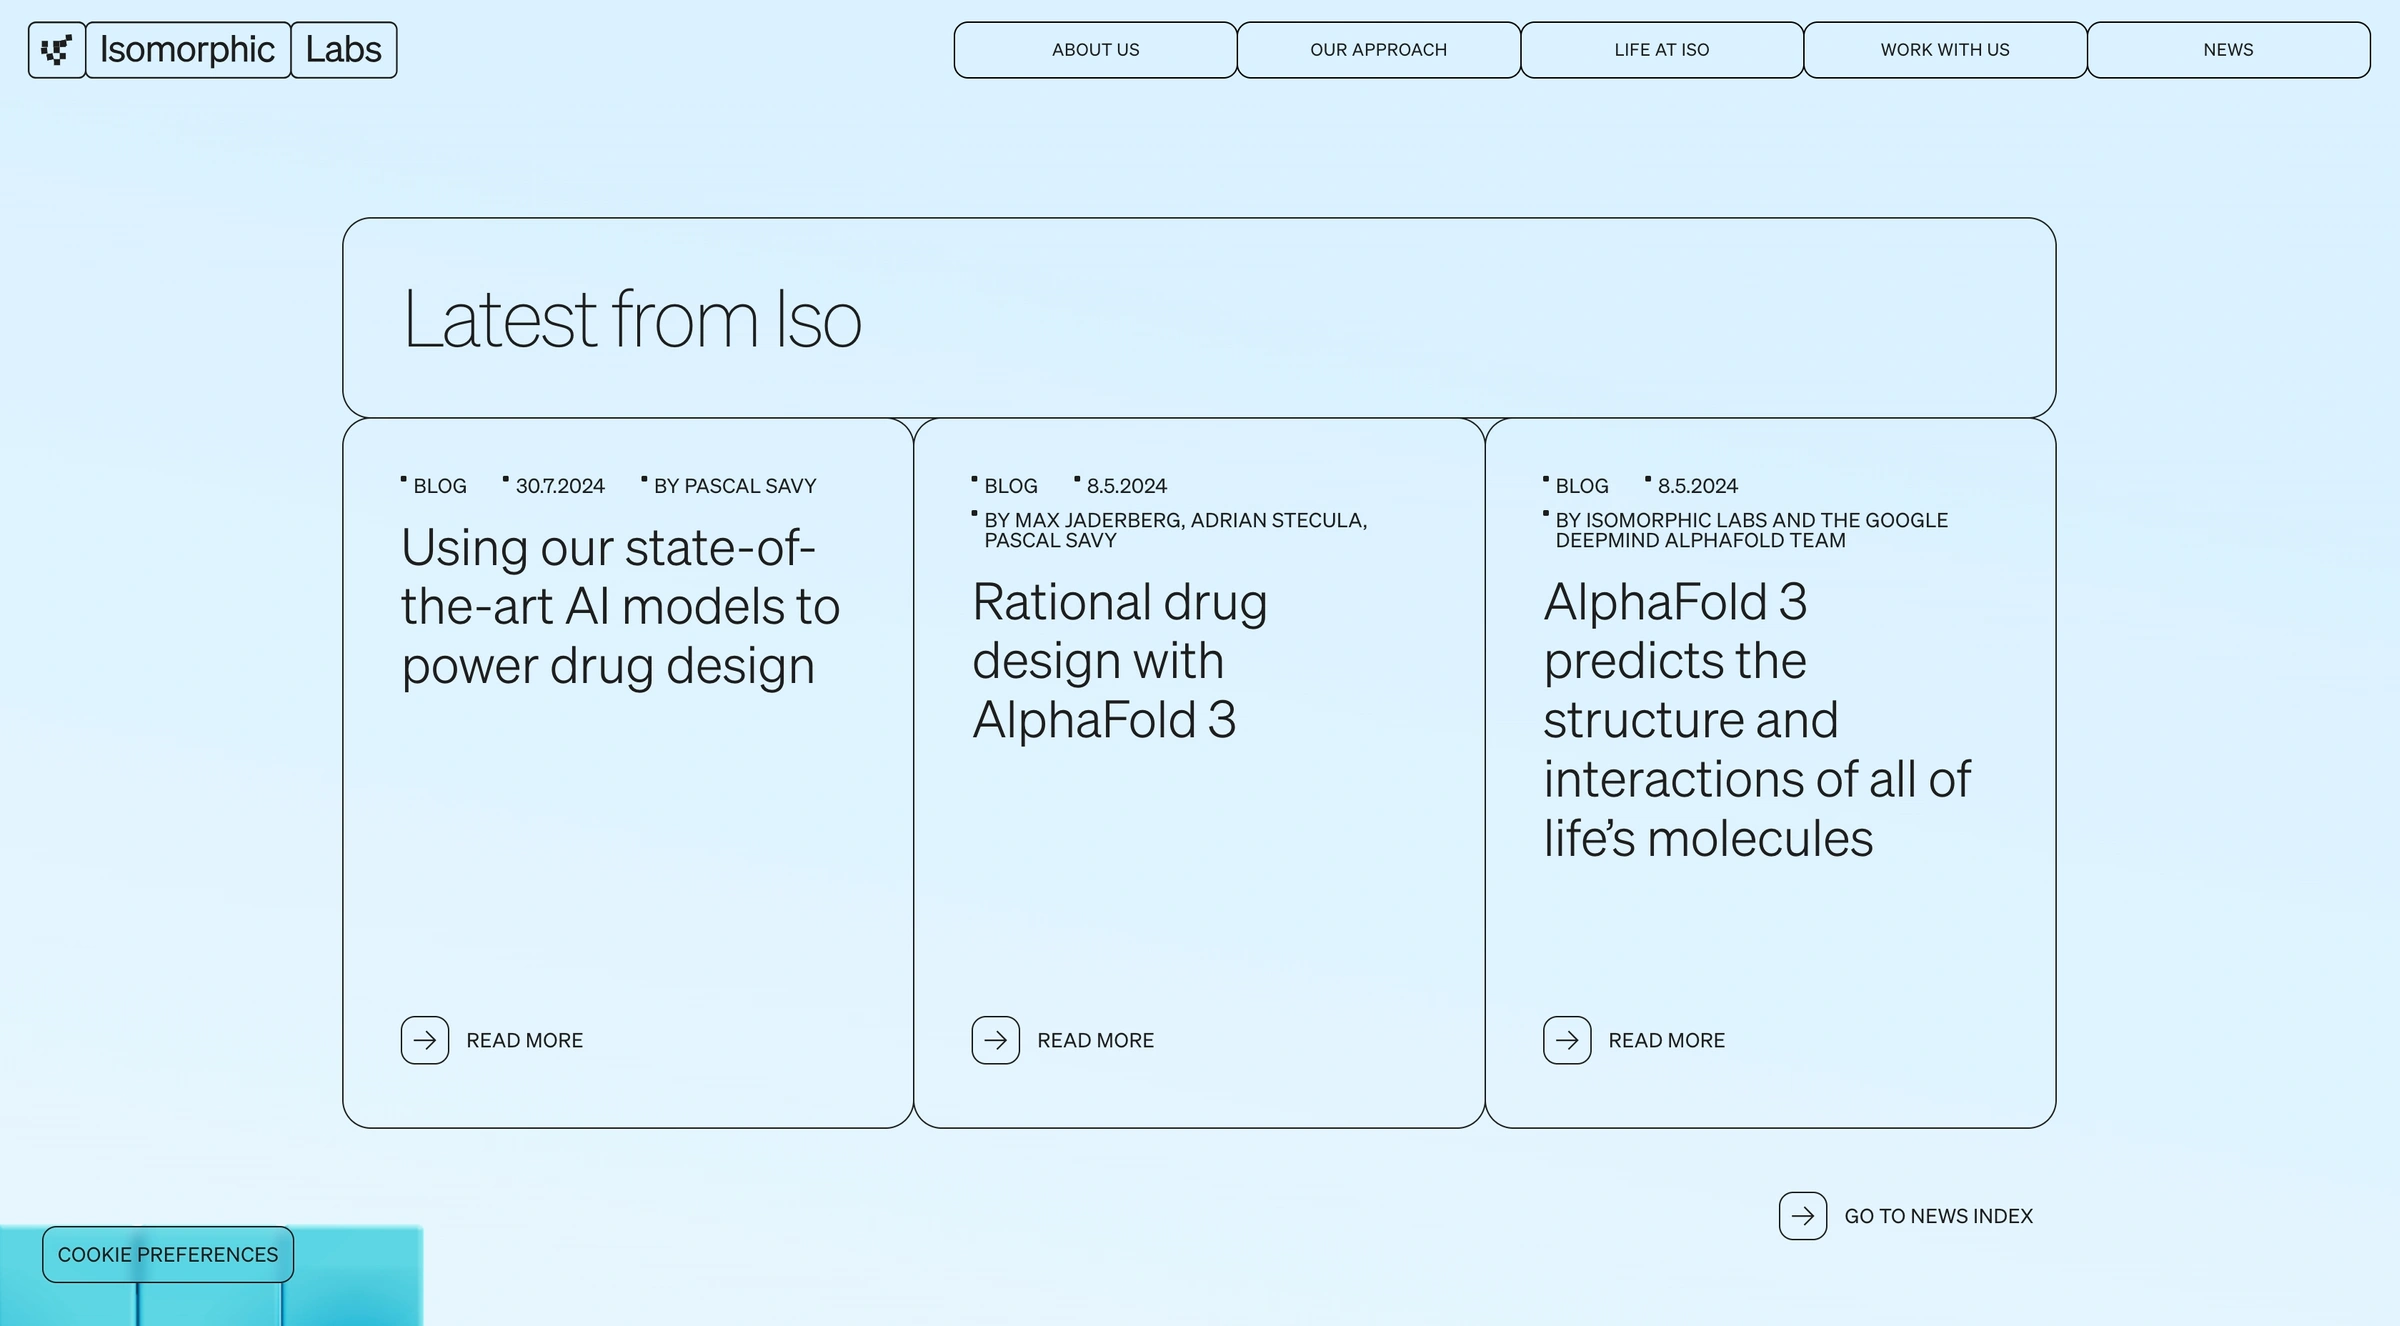Click By Isomorphic Labs and Google DeepMind author line
Viewport: 2400px width, 1326px height.
1751,530
